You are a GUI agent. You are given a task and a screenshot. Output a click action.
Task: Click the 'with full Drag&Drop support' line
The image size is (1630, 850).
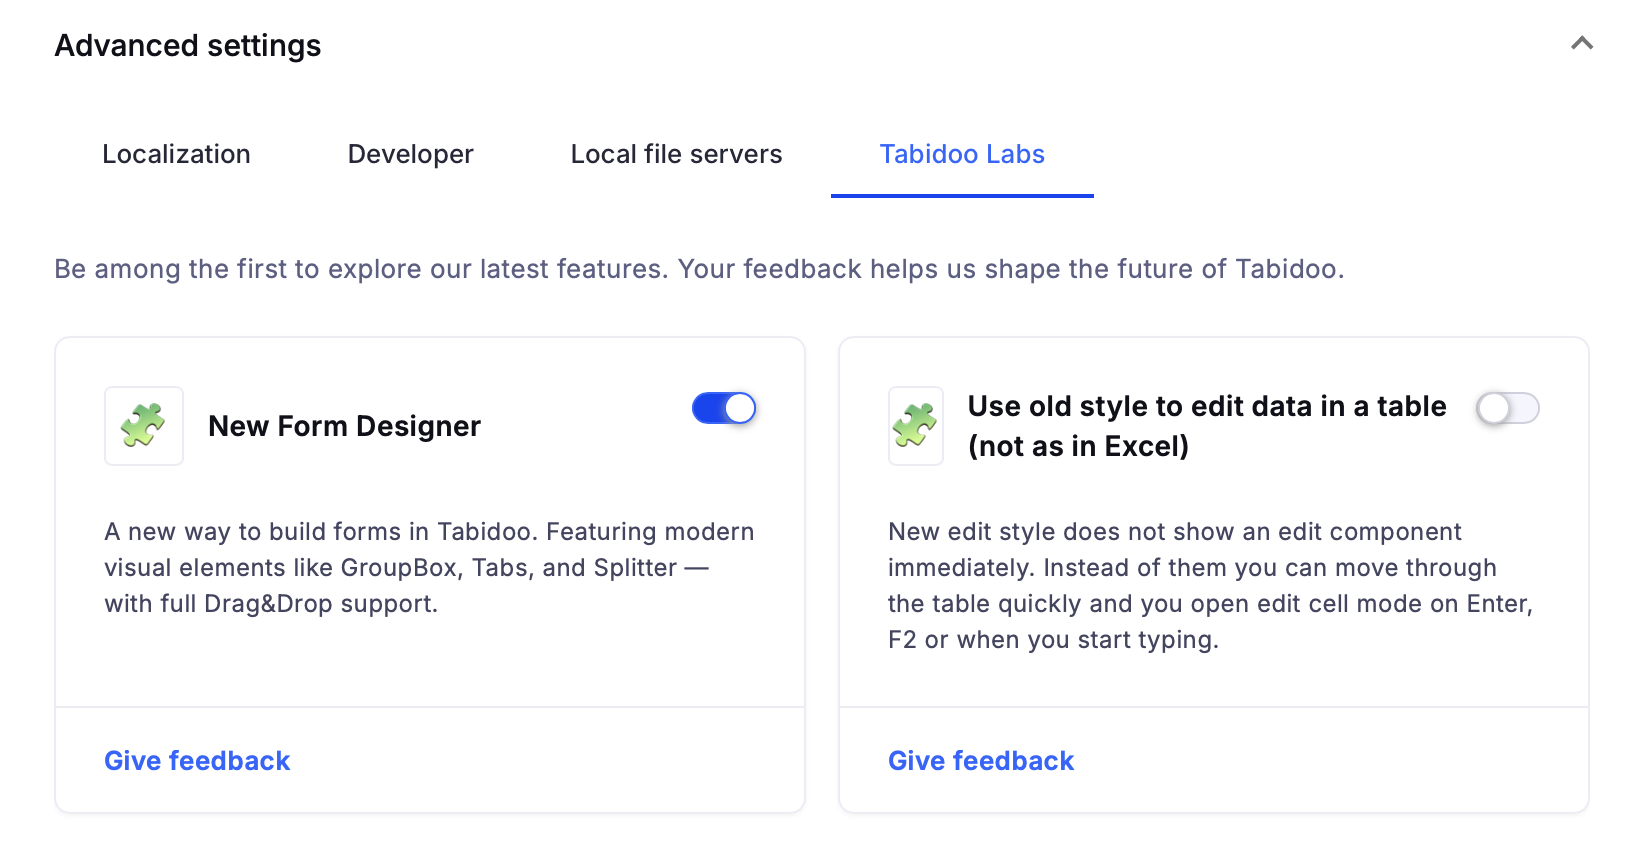click(x=271, y=604)
